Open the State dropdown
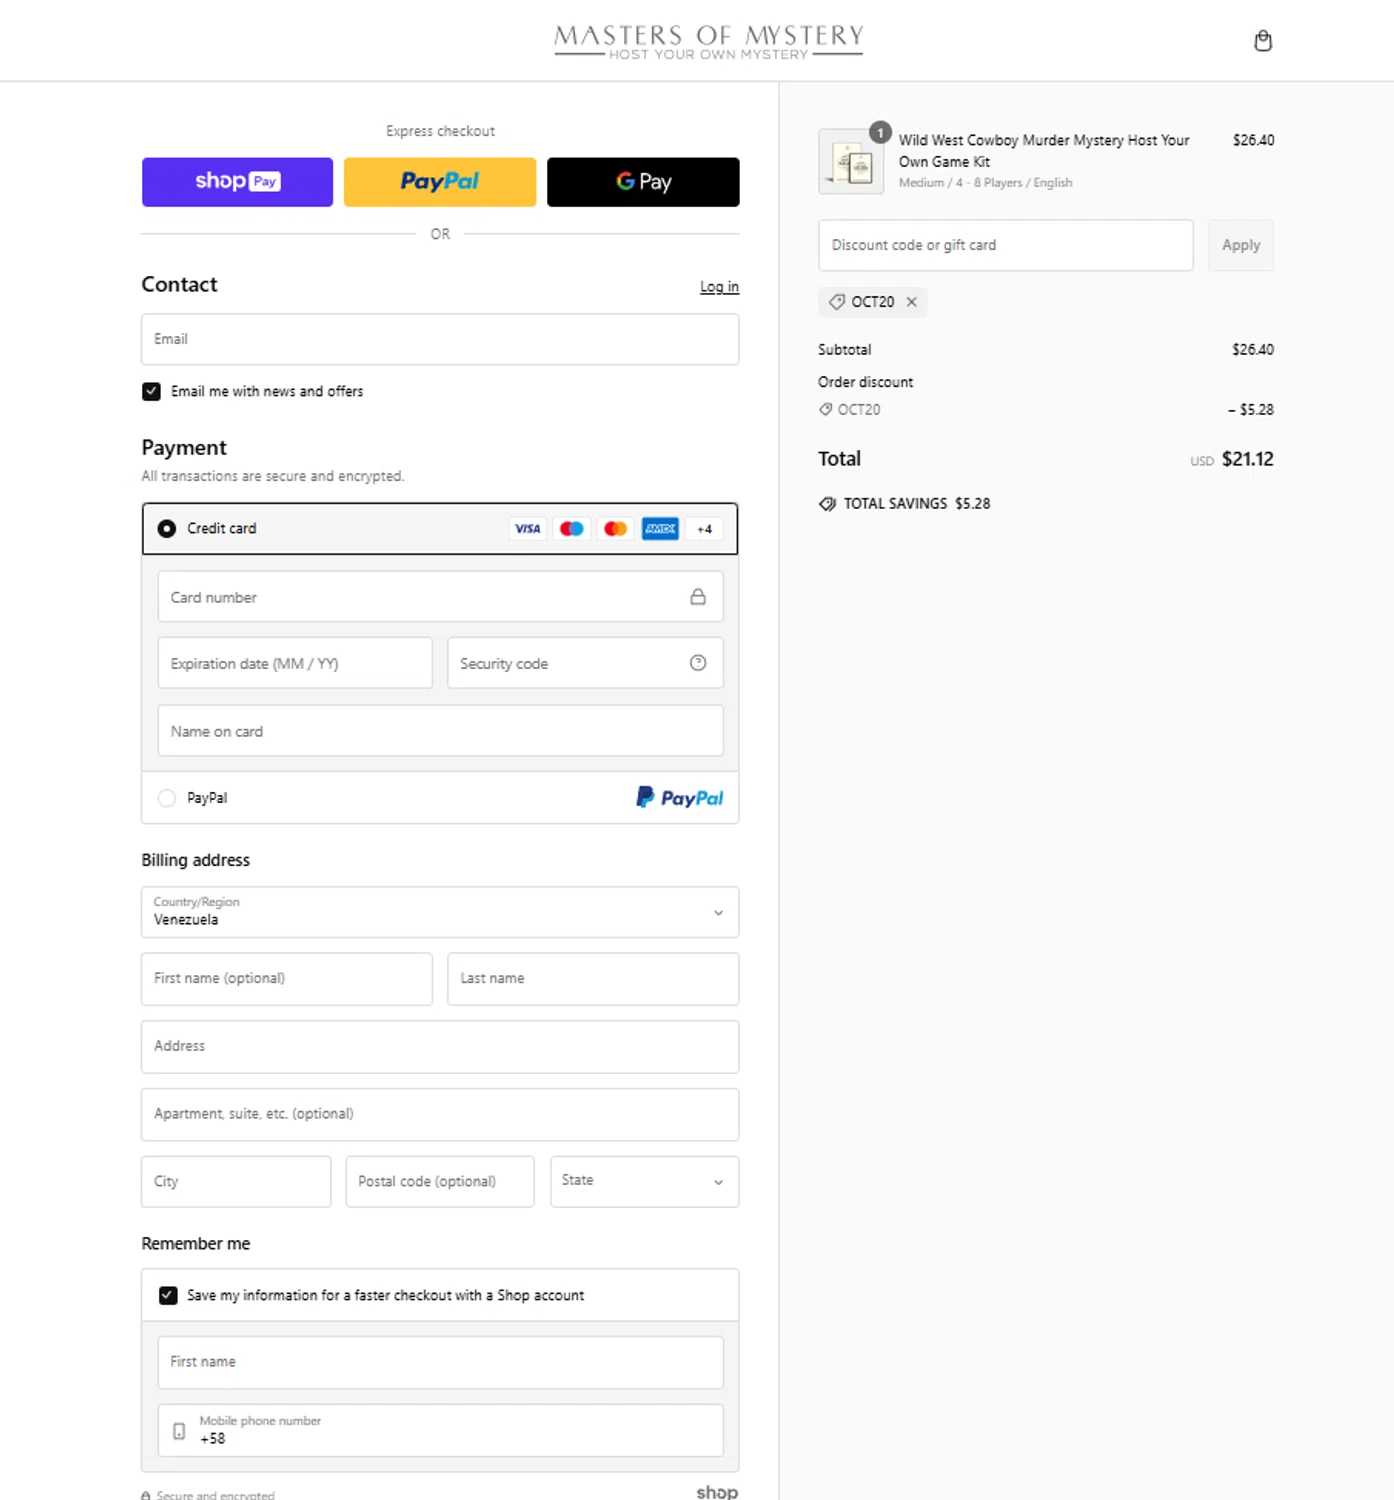The image size is (1394, 1500). tap(644, 1182)
